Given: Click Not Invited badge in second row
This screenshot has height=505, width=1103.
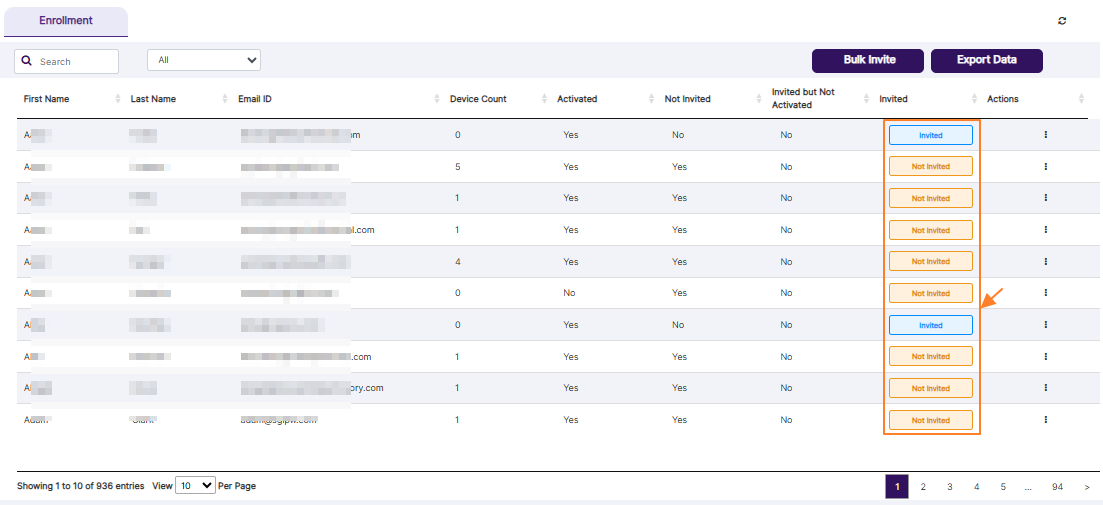Looking at the screenshot, I should pos(930,167).
